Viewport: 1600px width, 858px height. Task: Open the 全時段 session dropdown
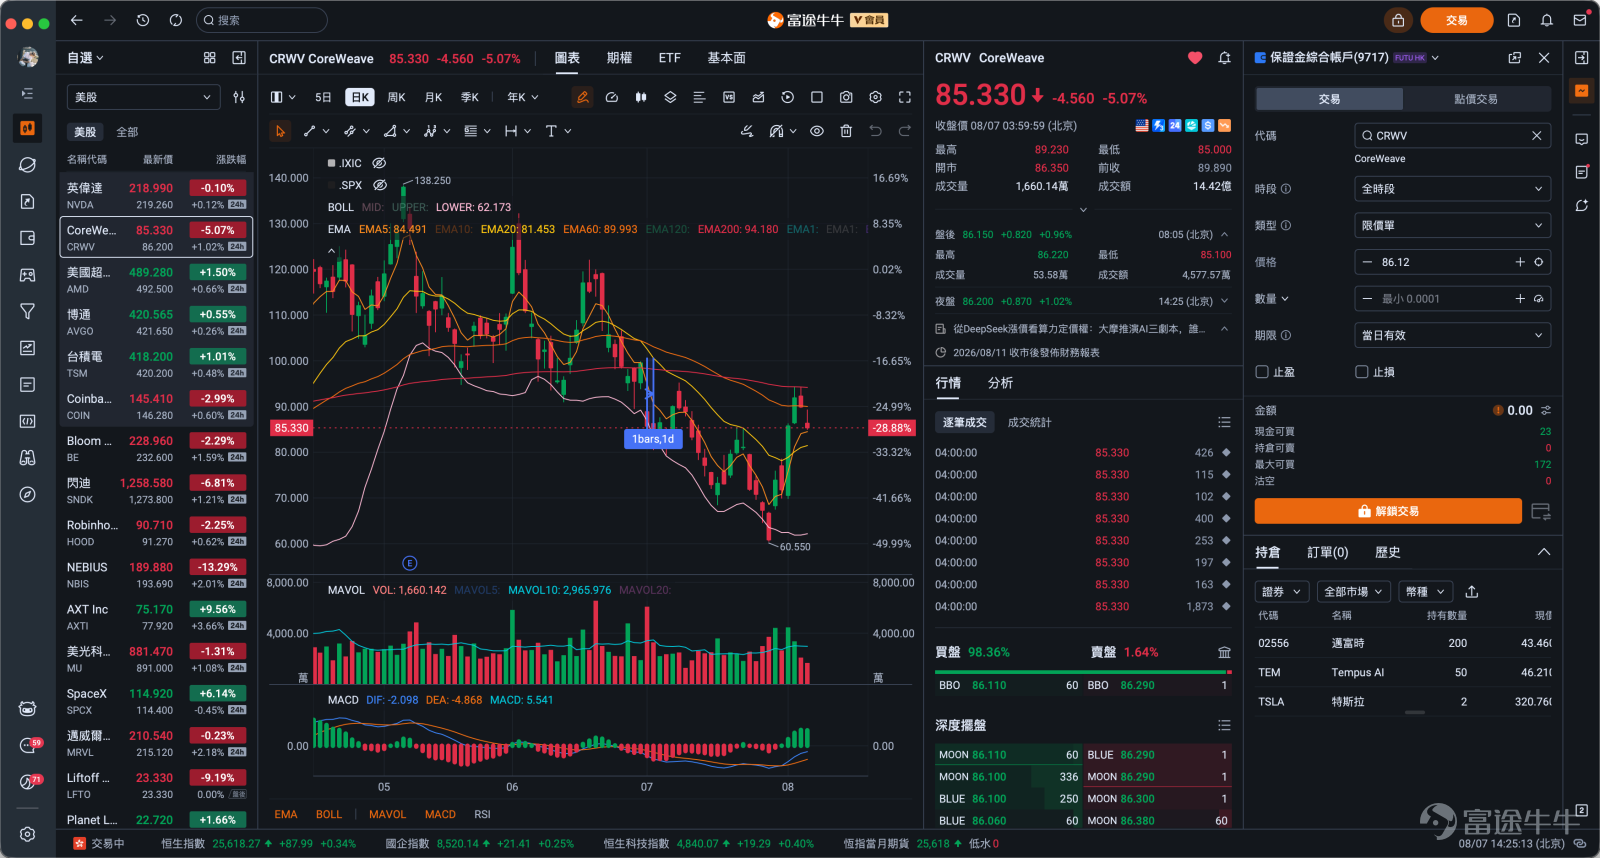point(1452,189)
